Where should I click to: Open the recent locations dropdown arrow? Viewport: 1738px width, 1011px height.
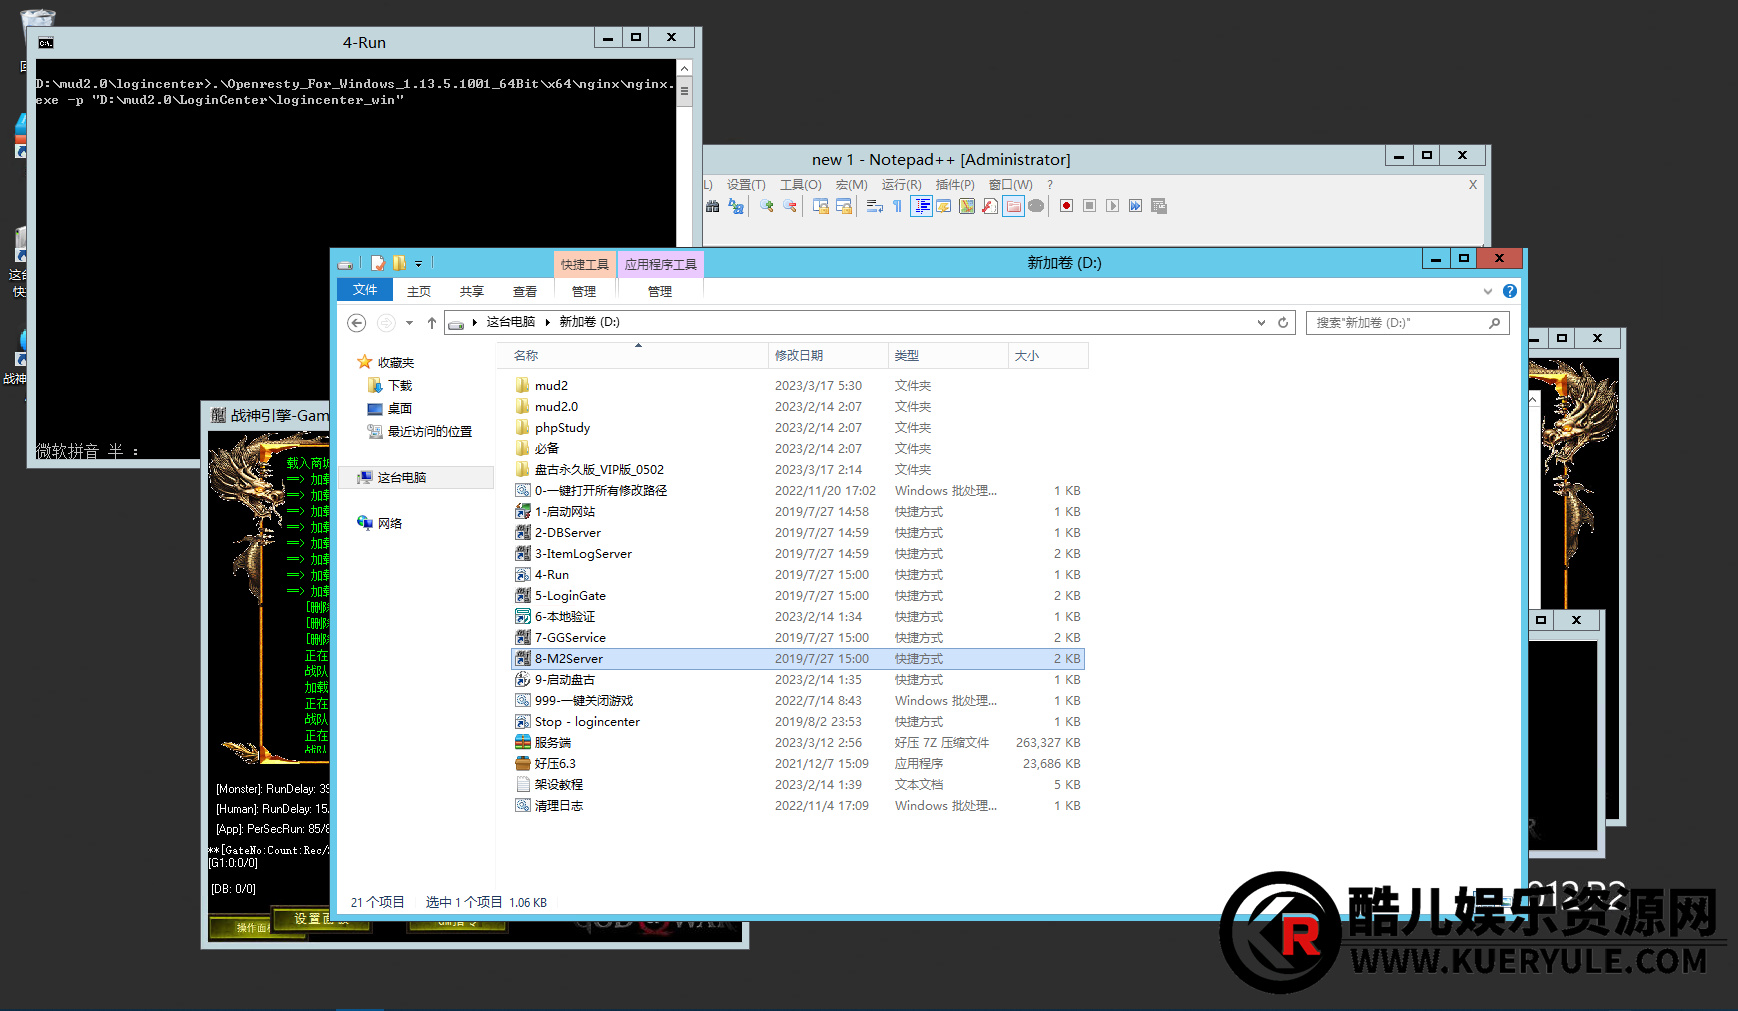[x=410, y=323]
